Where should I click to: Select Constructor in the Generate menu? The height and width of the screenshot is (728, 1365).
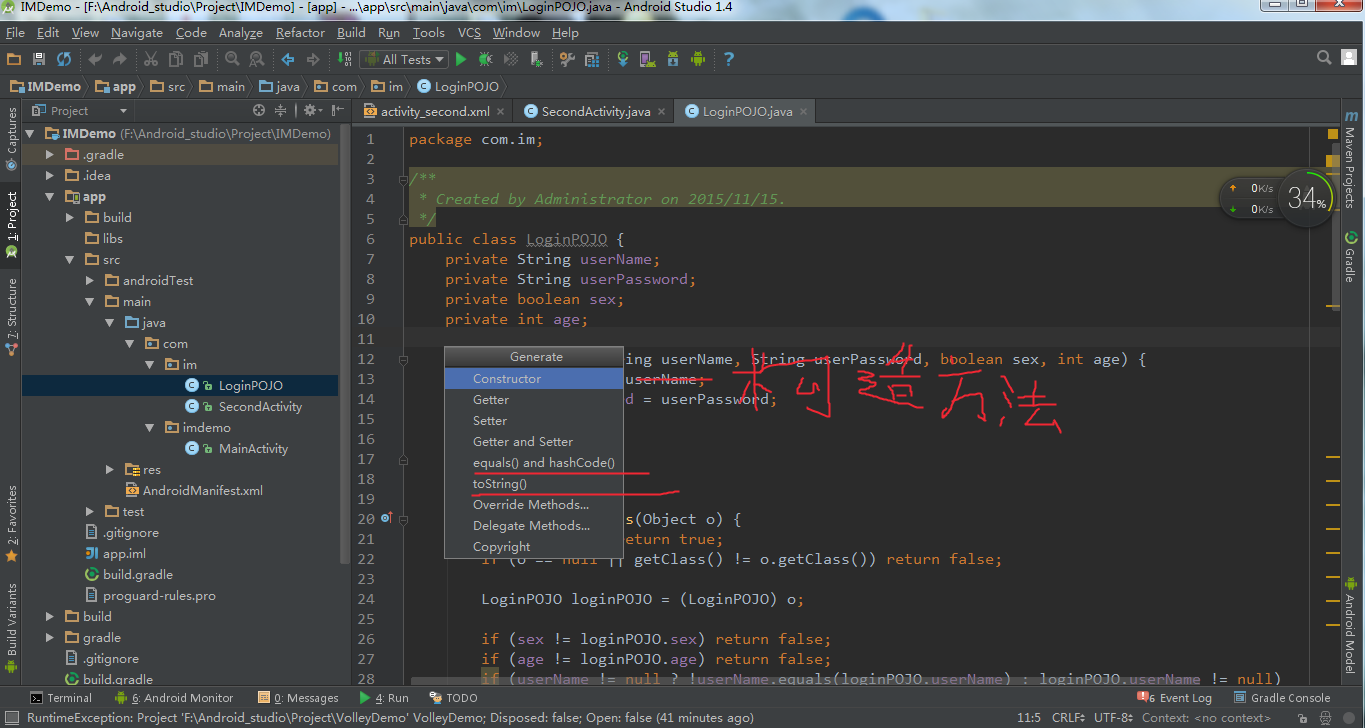tap(535, 379)
